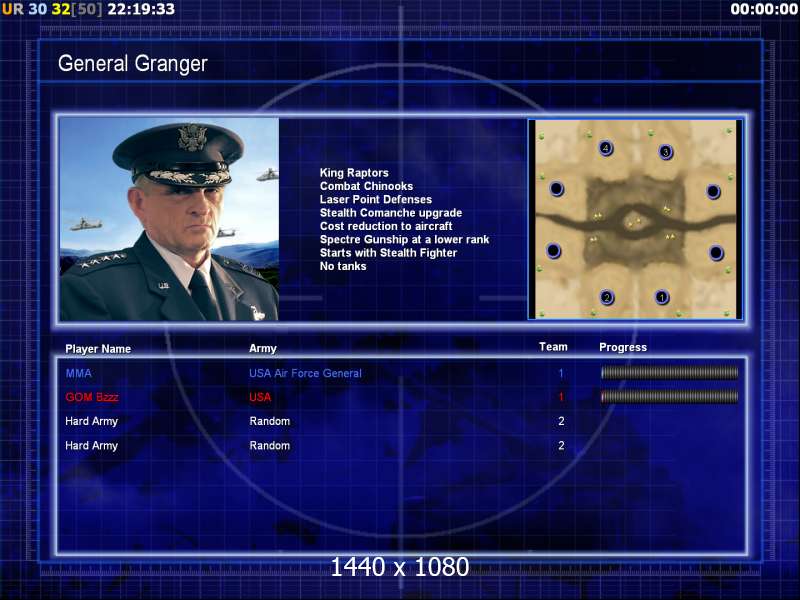Select the unnumbered start marker above position 2

(x=554, y=251)
